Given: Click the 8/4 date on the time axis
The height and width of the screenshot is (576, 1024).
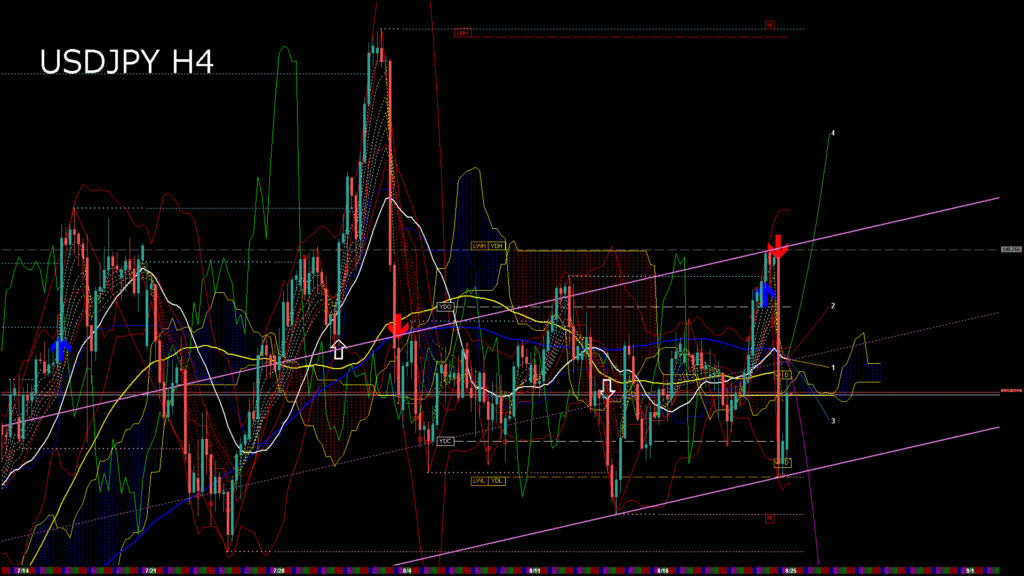Looking at the screenshot, I should pyautogui.click(x=405, y=570).
